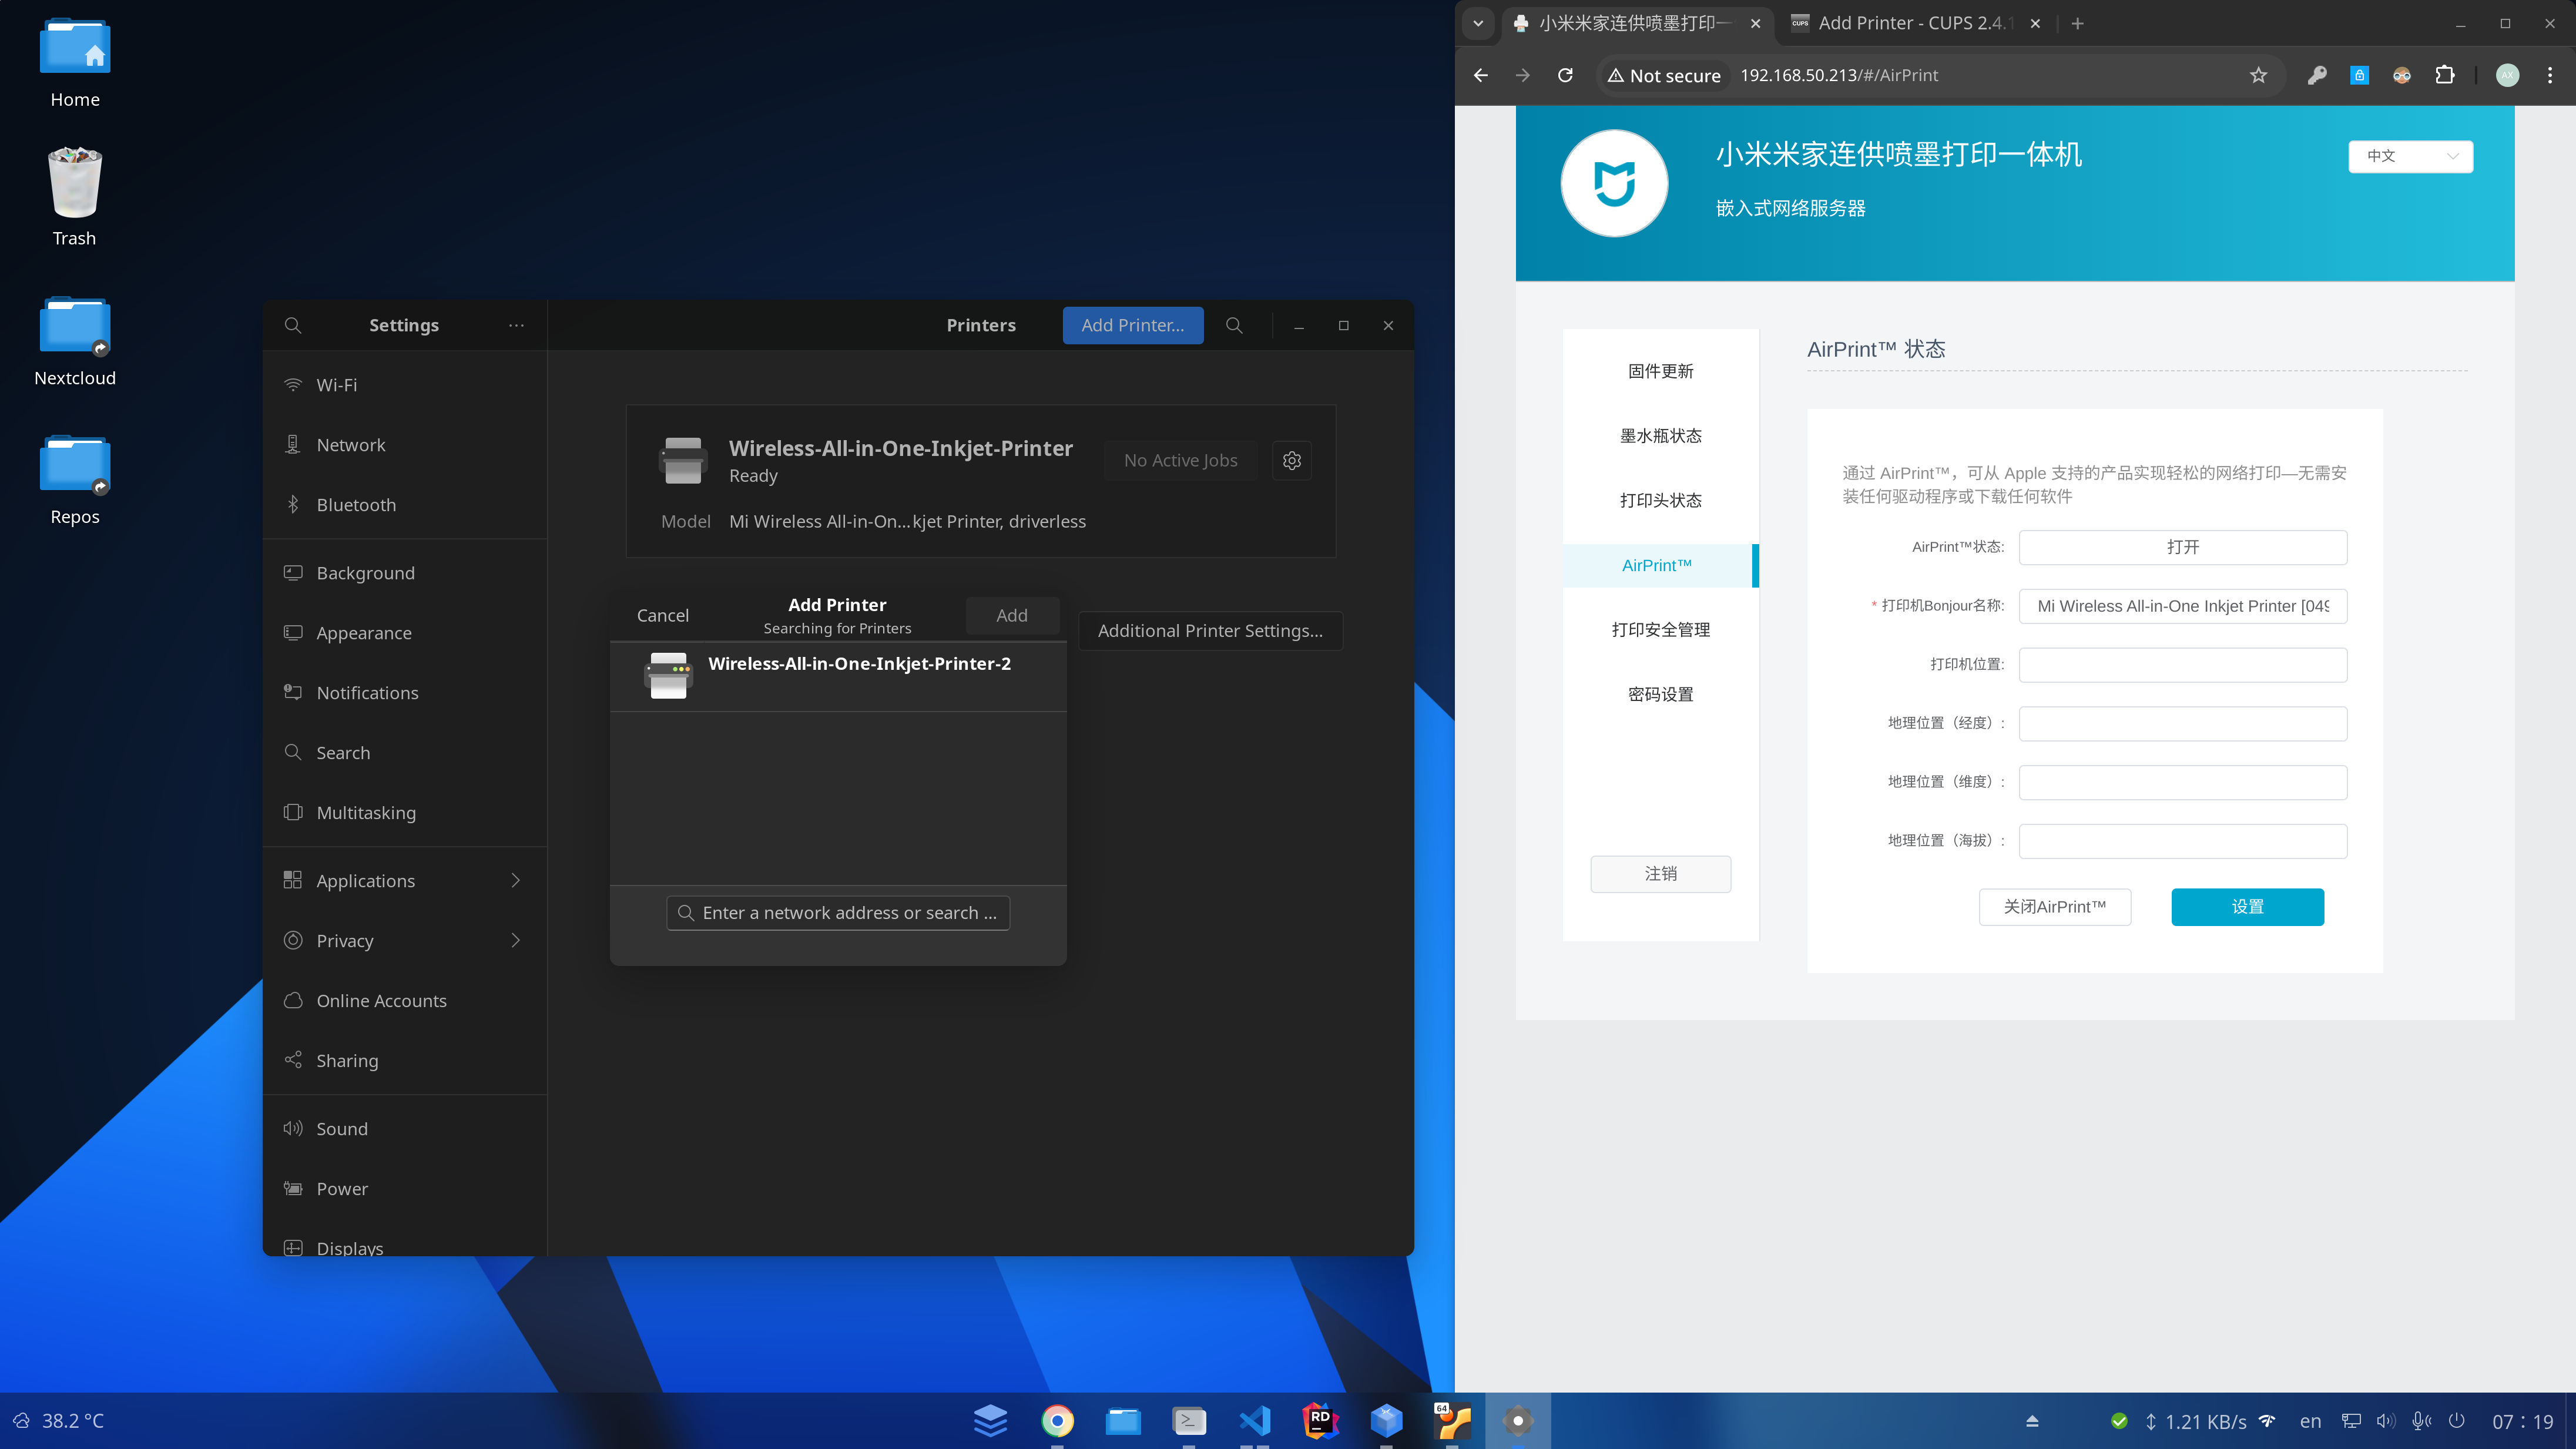Viewport: 2576px width, 1449px height.
Task: Open volume control in system tray
Action: (x=2386, y=1421)
